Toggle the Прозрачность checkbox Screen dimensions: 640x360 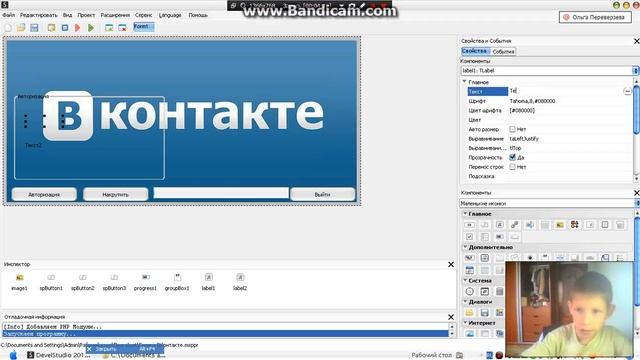[x=512, y=157]
